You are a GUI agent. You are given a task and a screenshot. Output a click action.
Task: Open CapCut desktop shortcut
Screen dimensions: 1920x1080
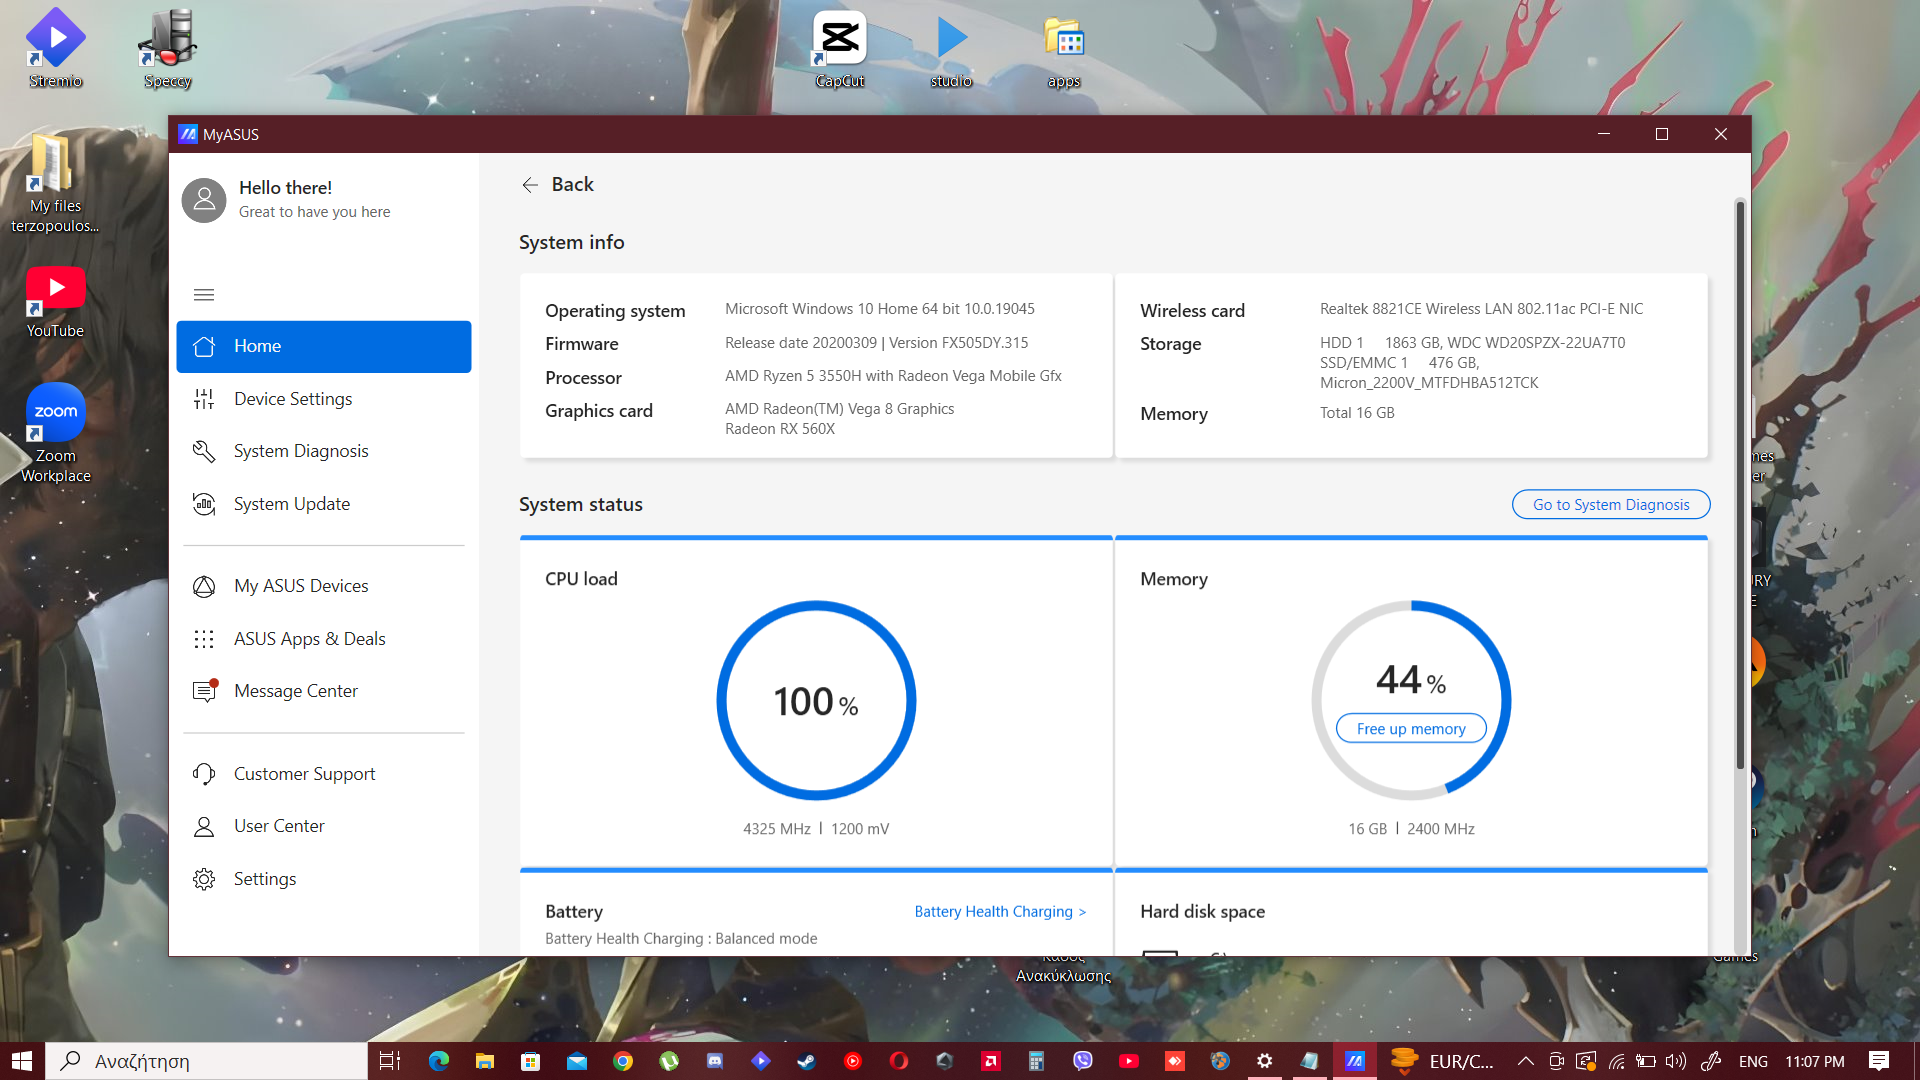(x=839, y=48)
